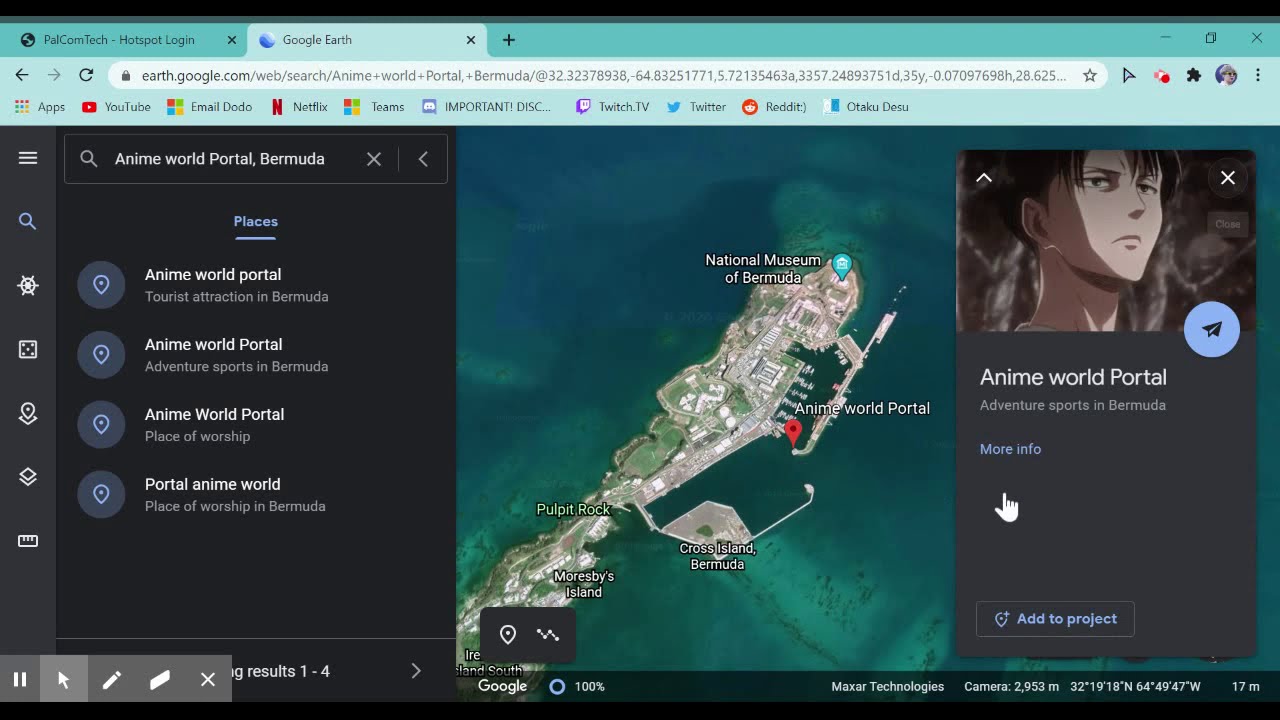Viewport: 1280px width, 720px height.
Task: Reload the current page
Action: [x=86, y=75]
